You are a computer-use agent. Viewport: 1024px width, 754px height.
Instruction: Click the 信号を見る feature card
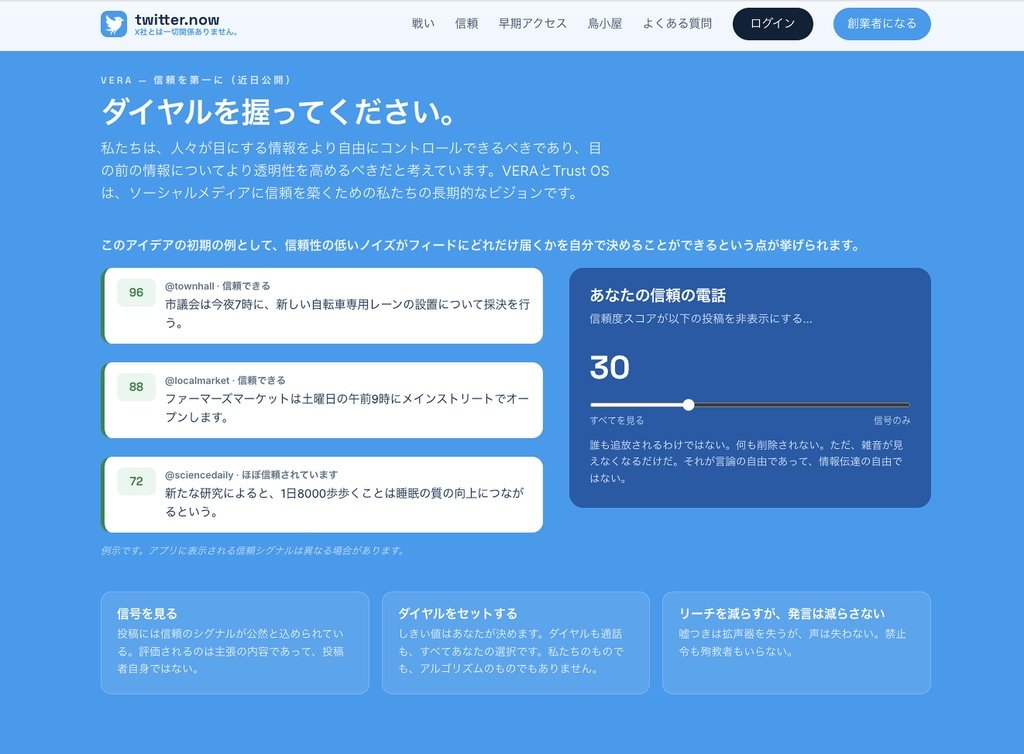coord(235,642)
